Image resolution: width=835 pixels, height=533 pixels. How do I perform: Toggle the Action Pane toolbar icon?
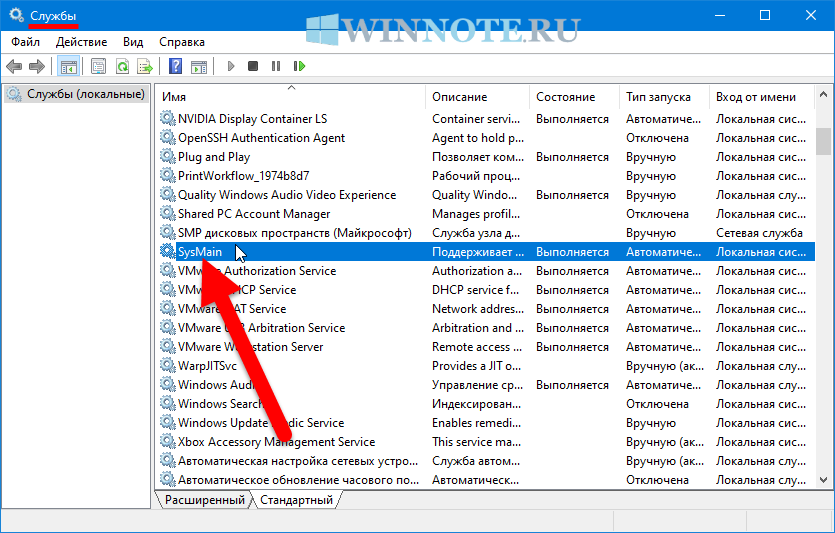[199, 67]
